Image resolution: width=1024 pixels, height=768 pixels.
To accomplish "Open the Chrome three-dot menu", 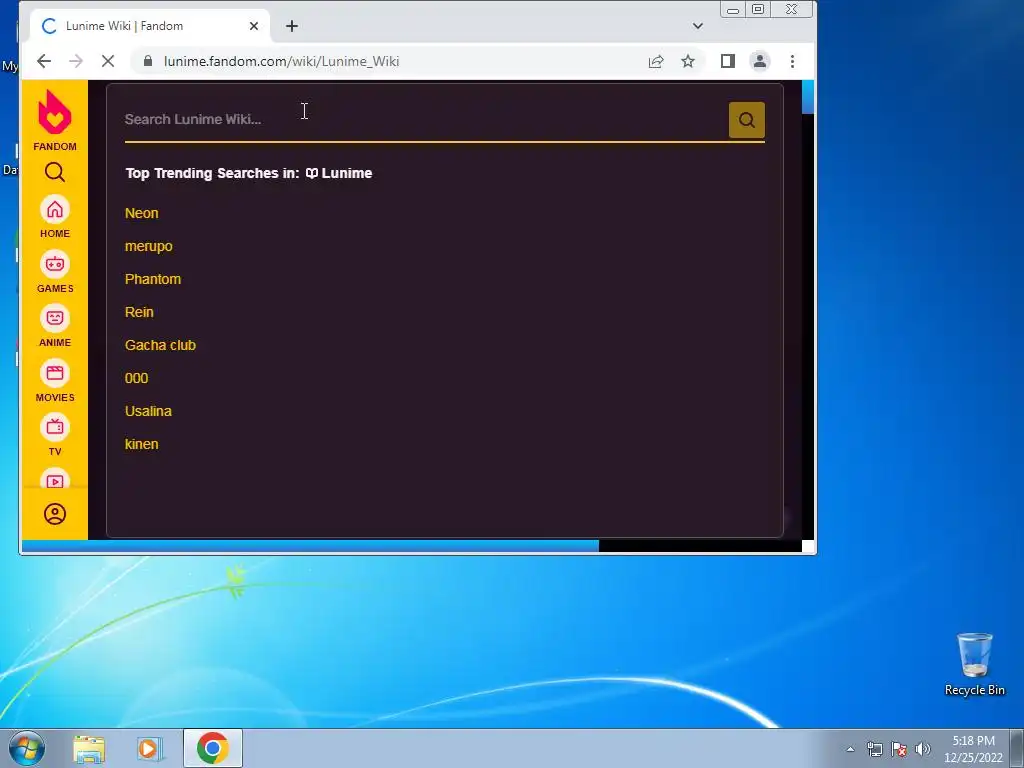I will [x=792, y=61].
